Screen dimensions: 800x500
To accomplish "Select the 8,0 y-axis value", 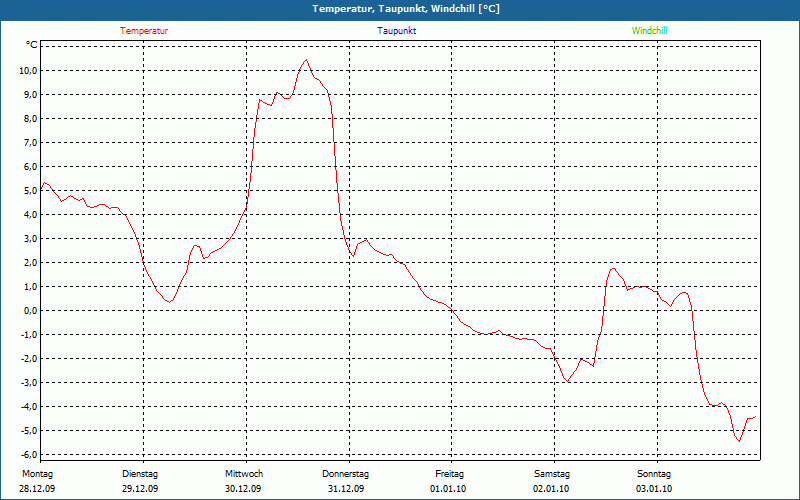I will pos(30,118).
